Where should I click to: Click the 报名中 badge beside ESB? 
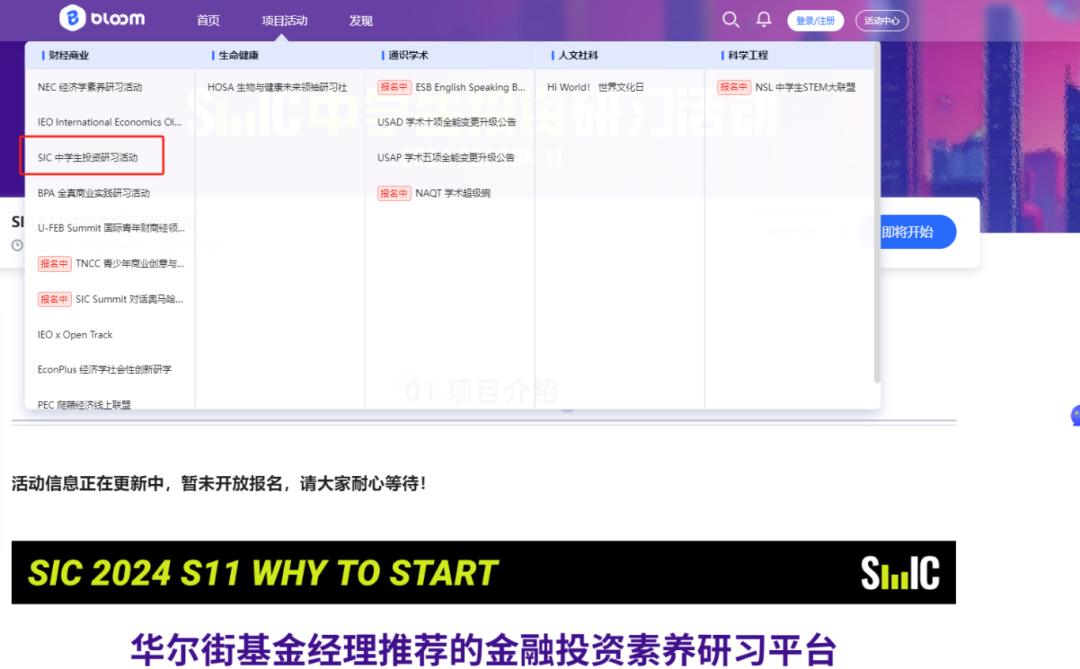click(394, 87)
